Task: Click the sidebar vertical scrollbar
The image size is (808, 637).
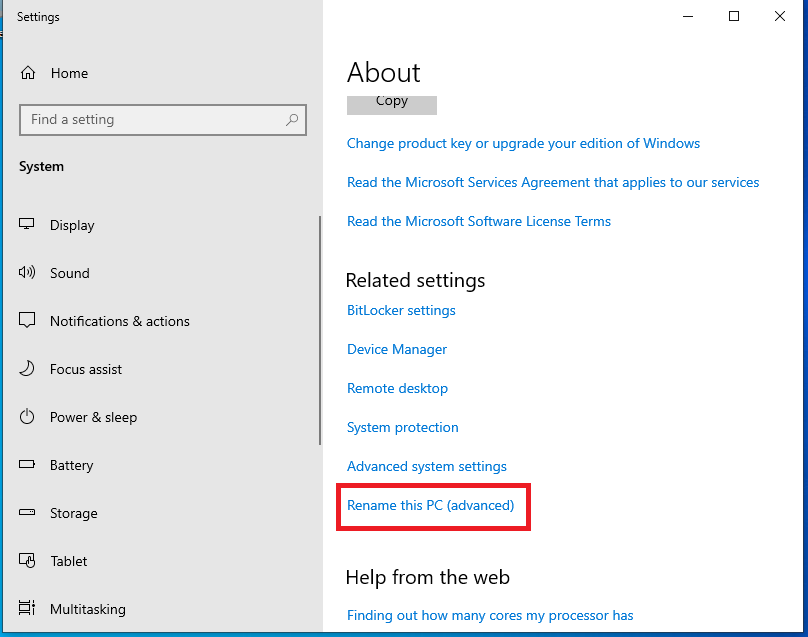Action: coord(320,330)
